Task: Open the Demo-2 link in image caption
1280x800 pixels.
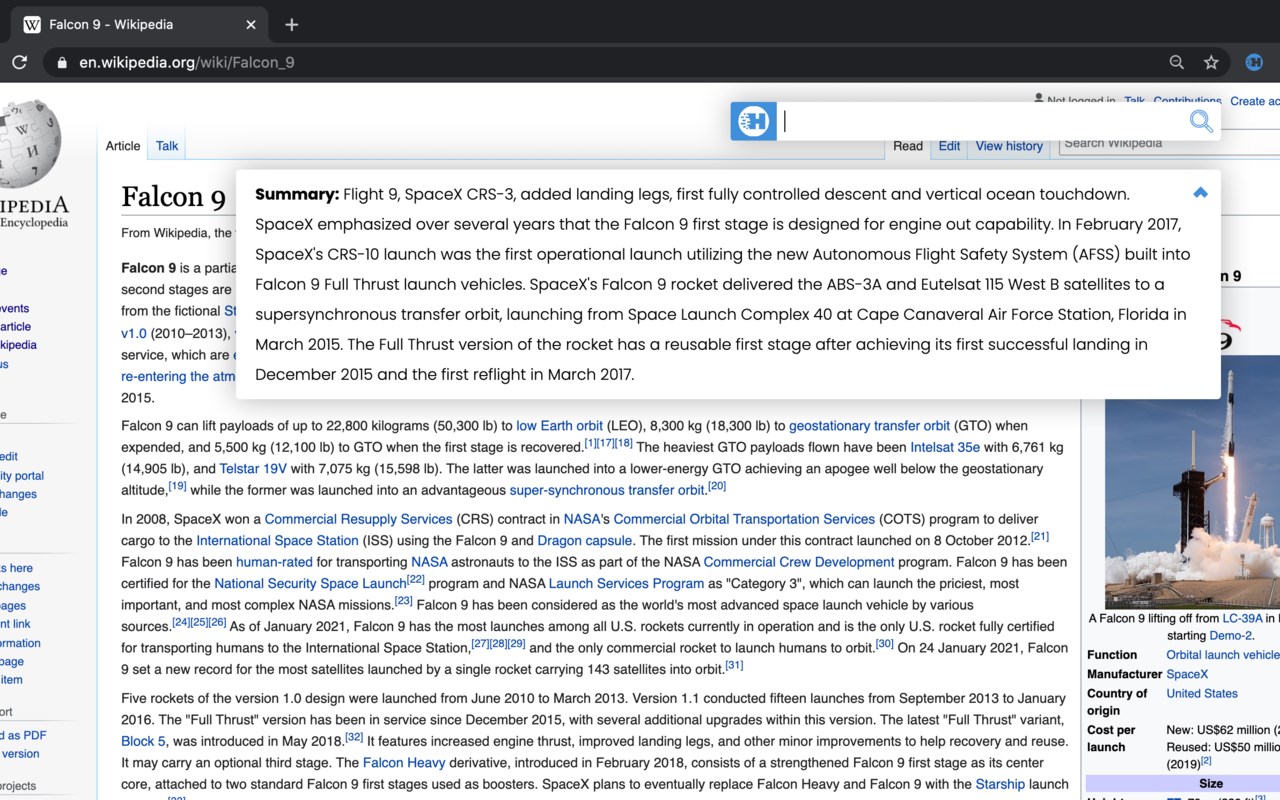Action: coord(1231,635)
